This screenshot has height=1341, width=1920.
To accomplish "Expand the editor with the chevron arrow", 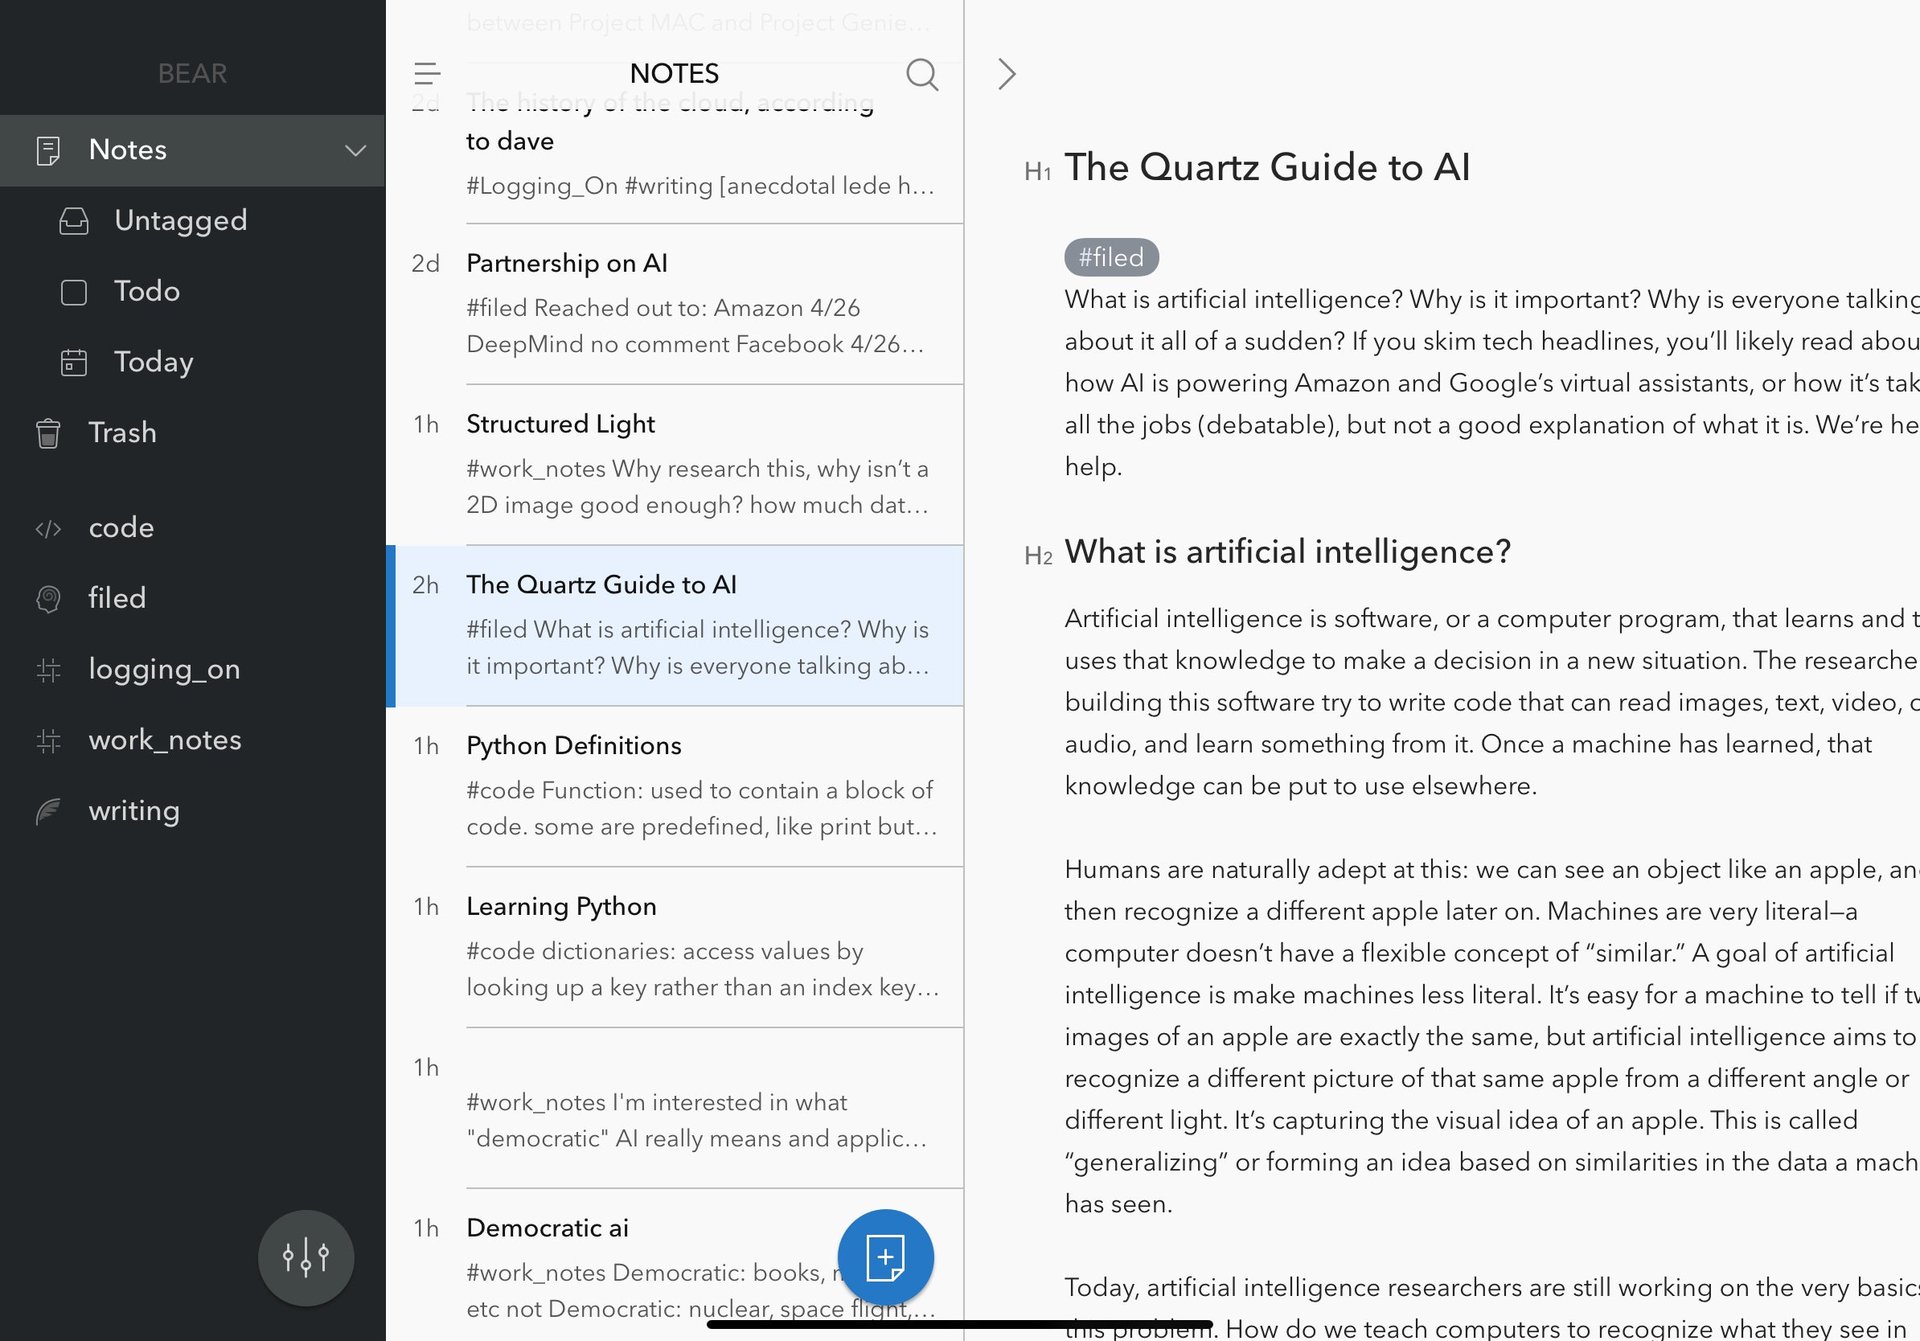I will [1007, 73].
